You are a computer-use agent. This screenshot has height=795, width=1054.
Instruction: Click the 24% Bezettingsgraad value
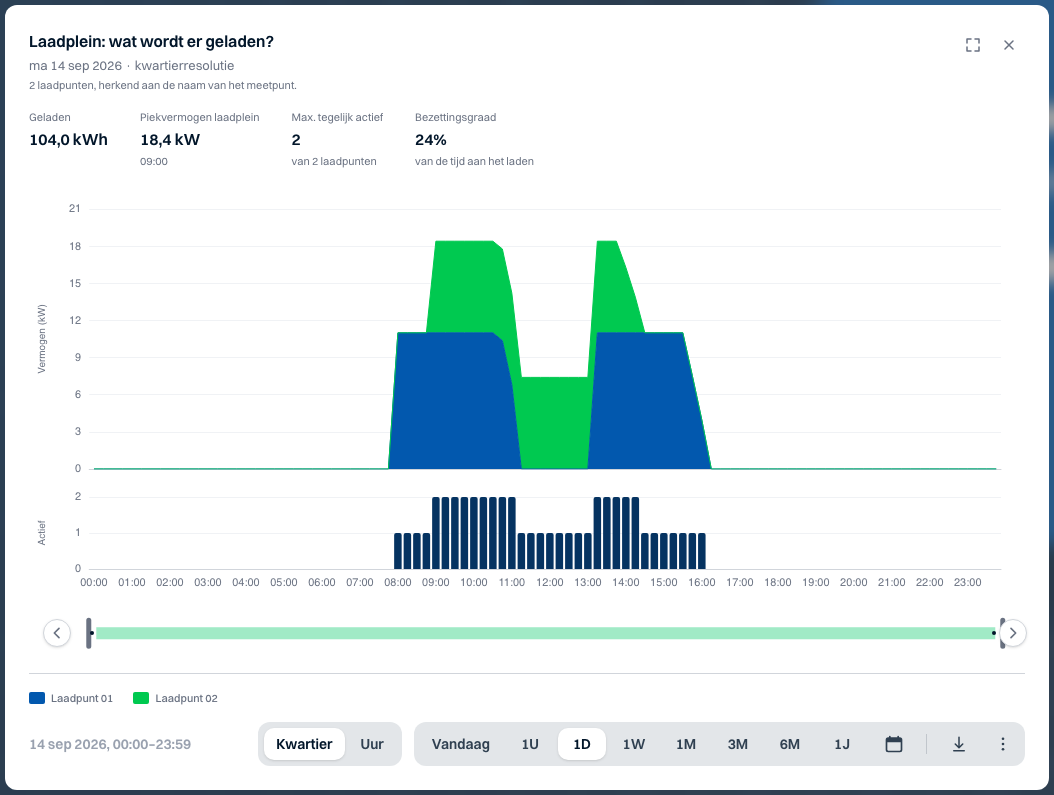(431, 140)
